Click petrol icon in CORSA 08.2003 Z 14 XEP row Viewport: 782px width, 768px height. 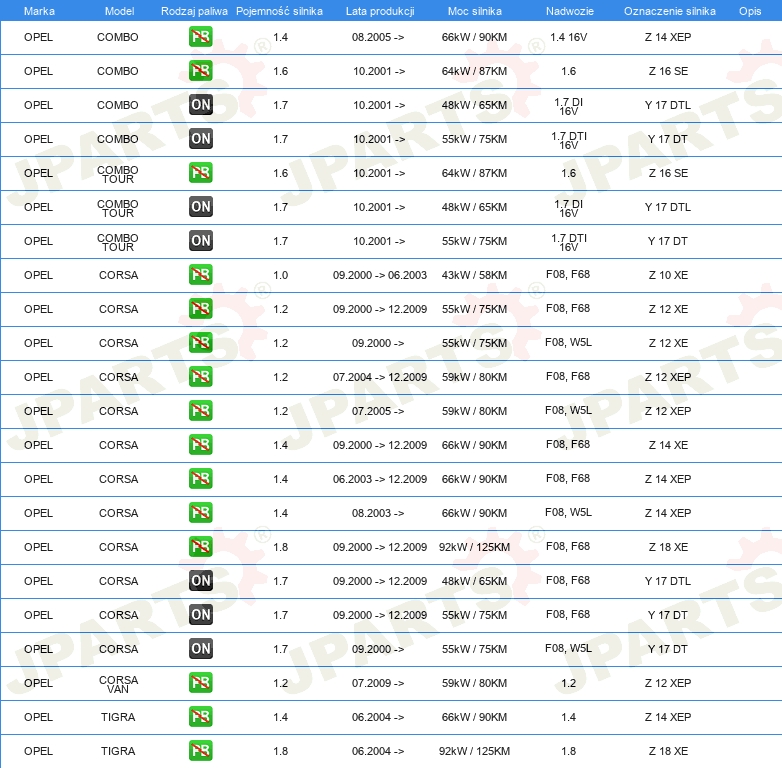point(200,513)
